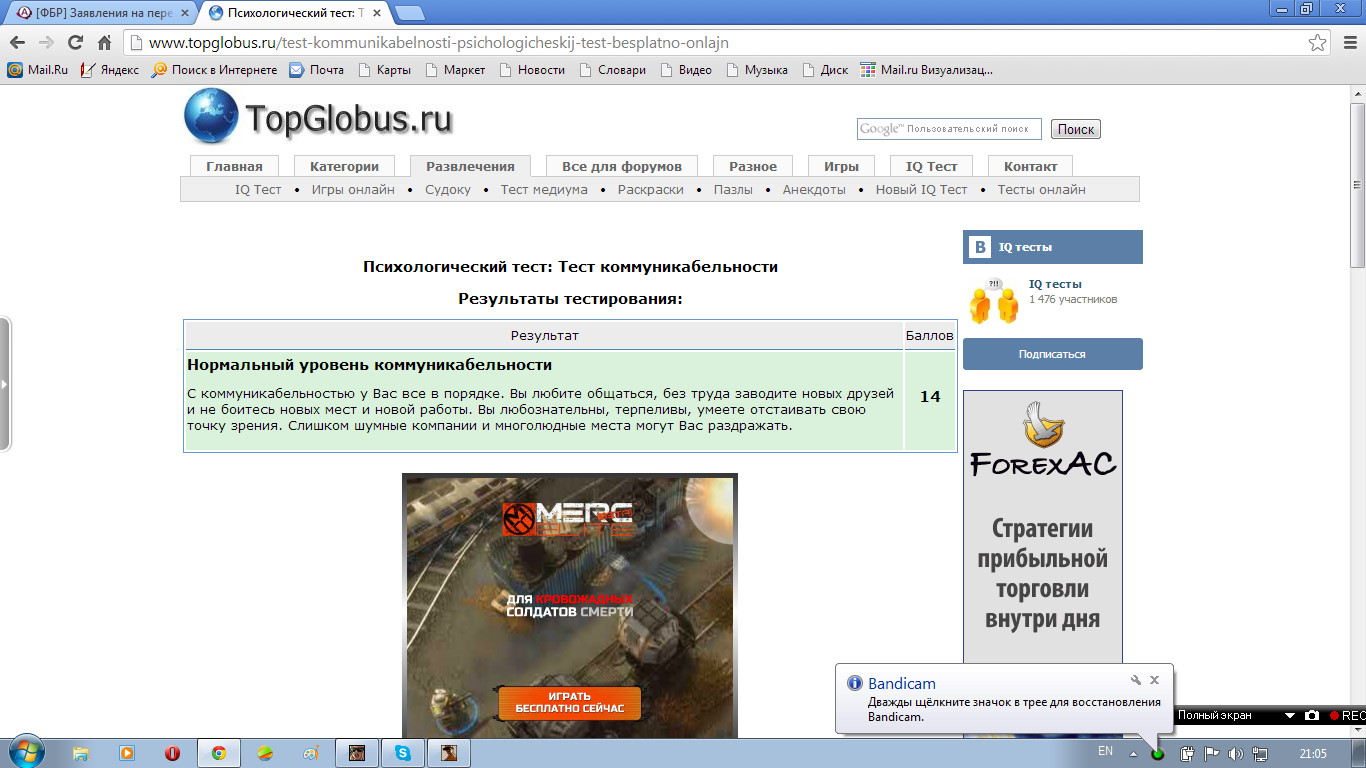Close the ФБР Заявления tab

184,13
